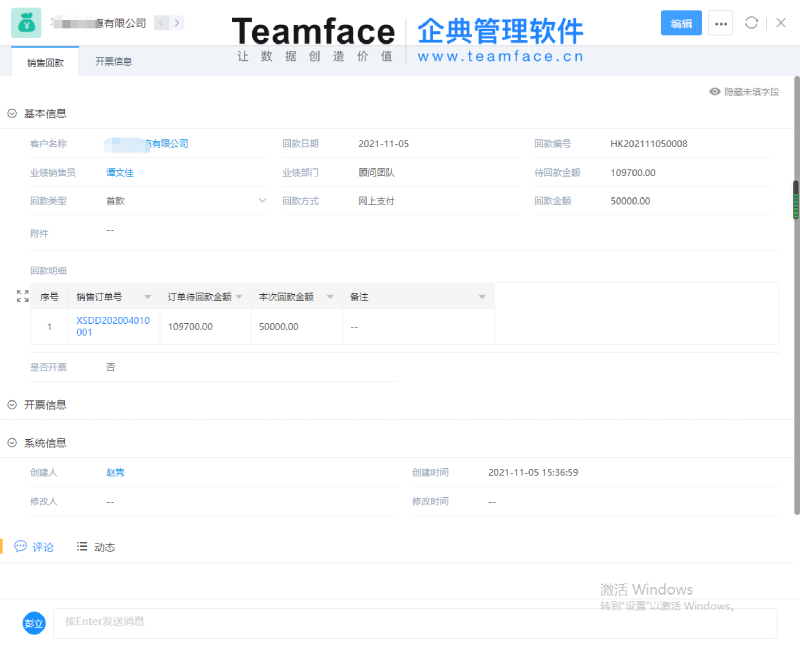Click the 创建时间 value 2021-11-05 15:36:59
This screenshot has width=800, height=647.
(533, 472)
